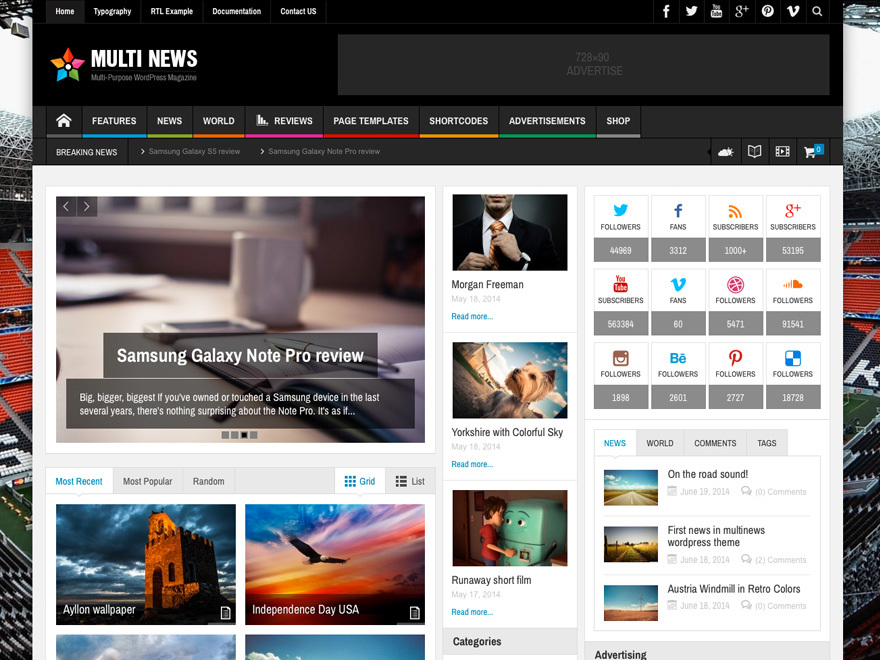Open RTL Example in the top menu
The height and width of the screenshot is (660, 880).
(172, 11)
